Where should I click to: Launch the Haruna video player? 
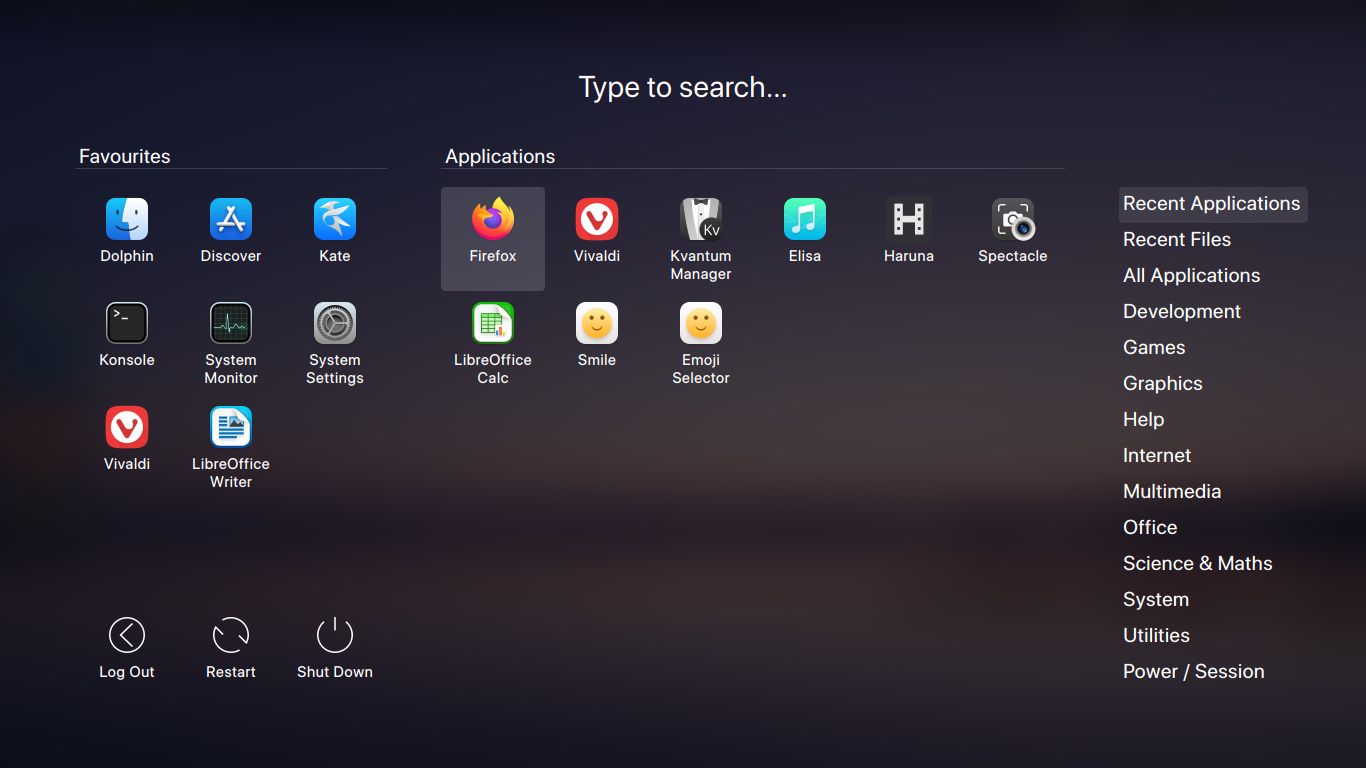point(908,228)
